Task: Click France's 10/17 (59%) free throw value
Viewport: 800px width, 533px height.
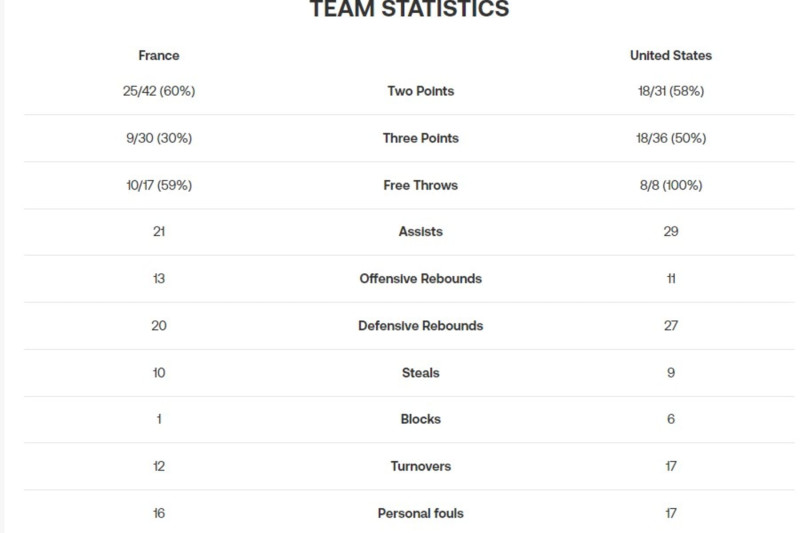Action: pos(159,185)
